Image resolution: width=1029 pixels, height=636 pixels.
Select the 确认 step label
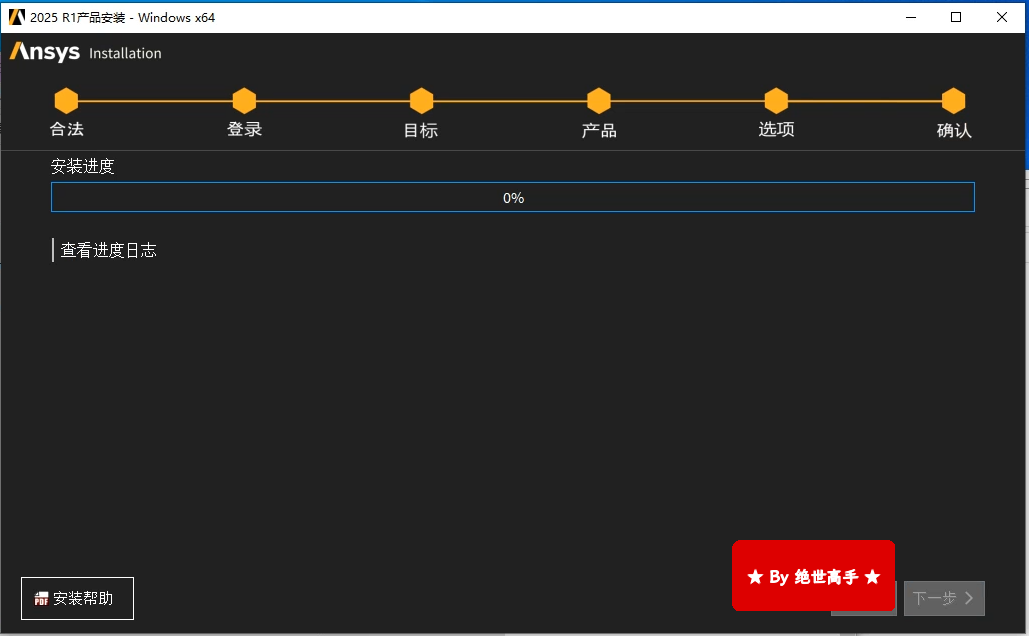click(954, 130)
